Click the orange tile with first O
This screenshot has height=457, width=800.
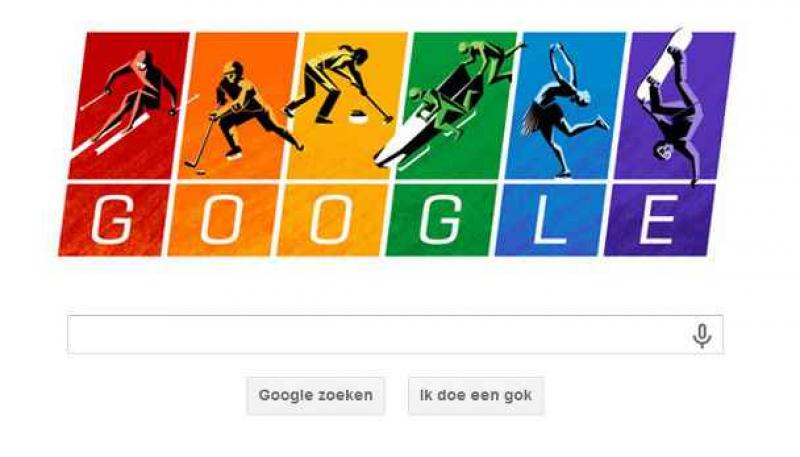[223, 220]
